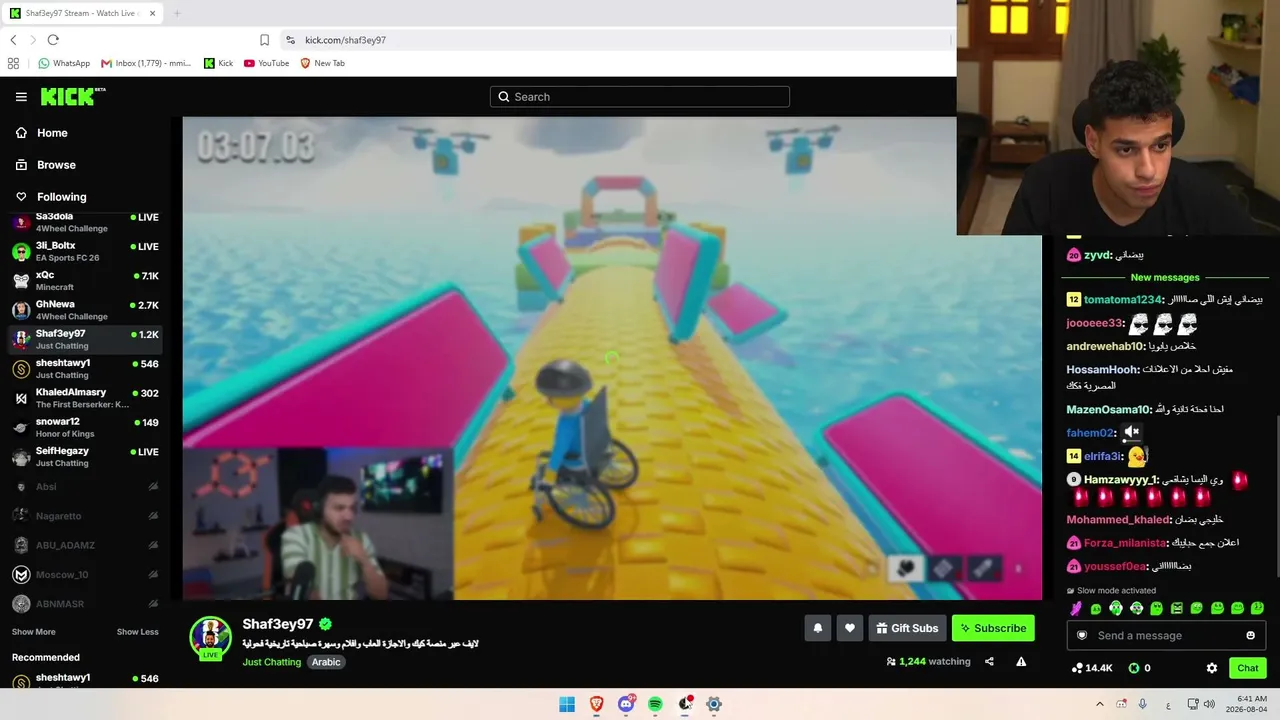
Task: Click the Kick search field
Action: pyautogui.click(x=640, y=97)
